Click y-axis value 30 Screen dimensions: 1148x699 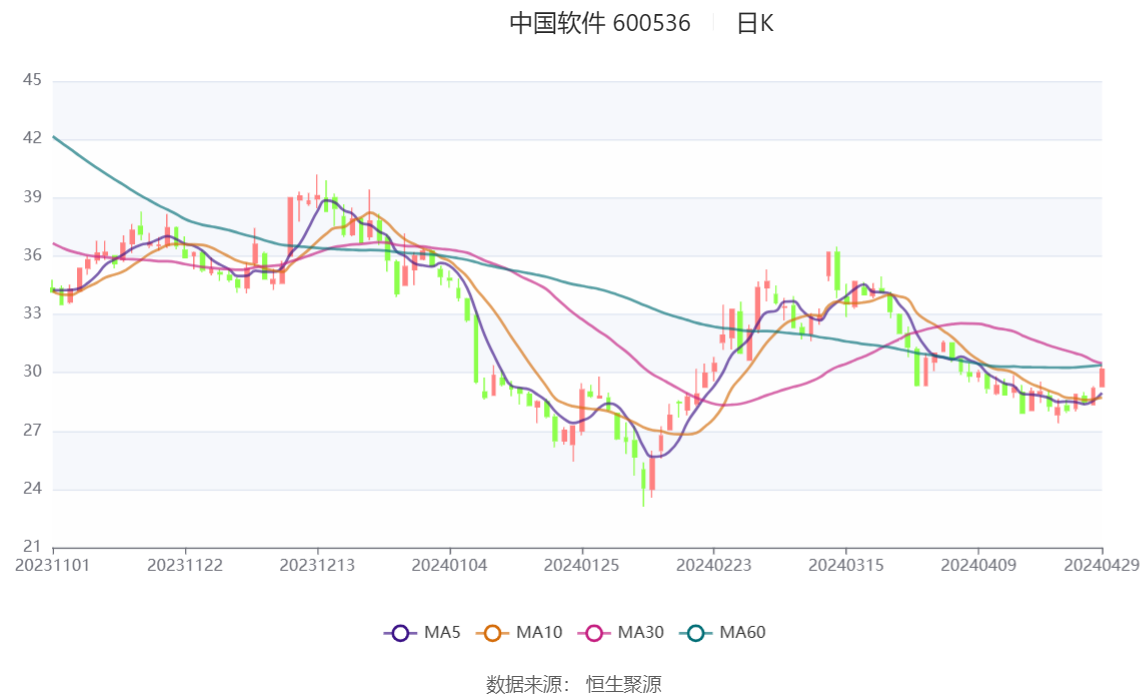point(32,371)
